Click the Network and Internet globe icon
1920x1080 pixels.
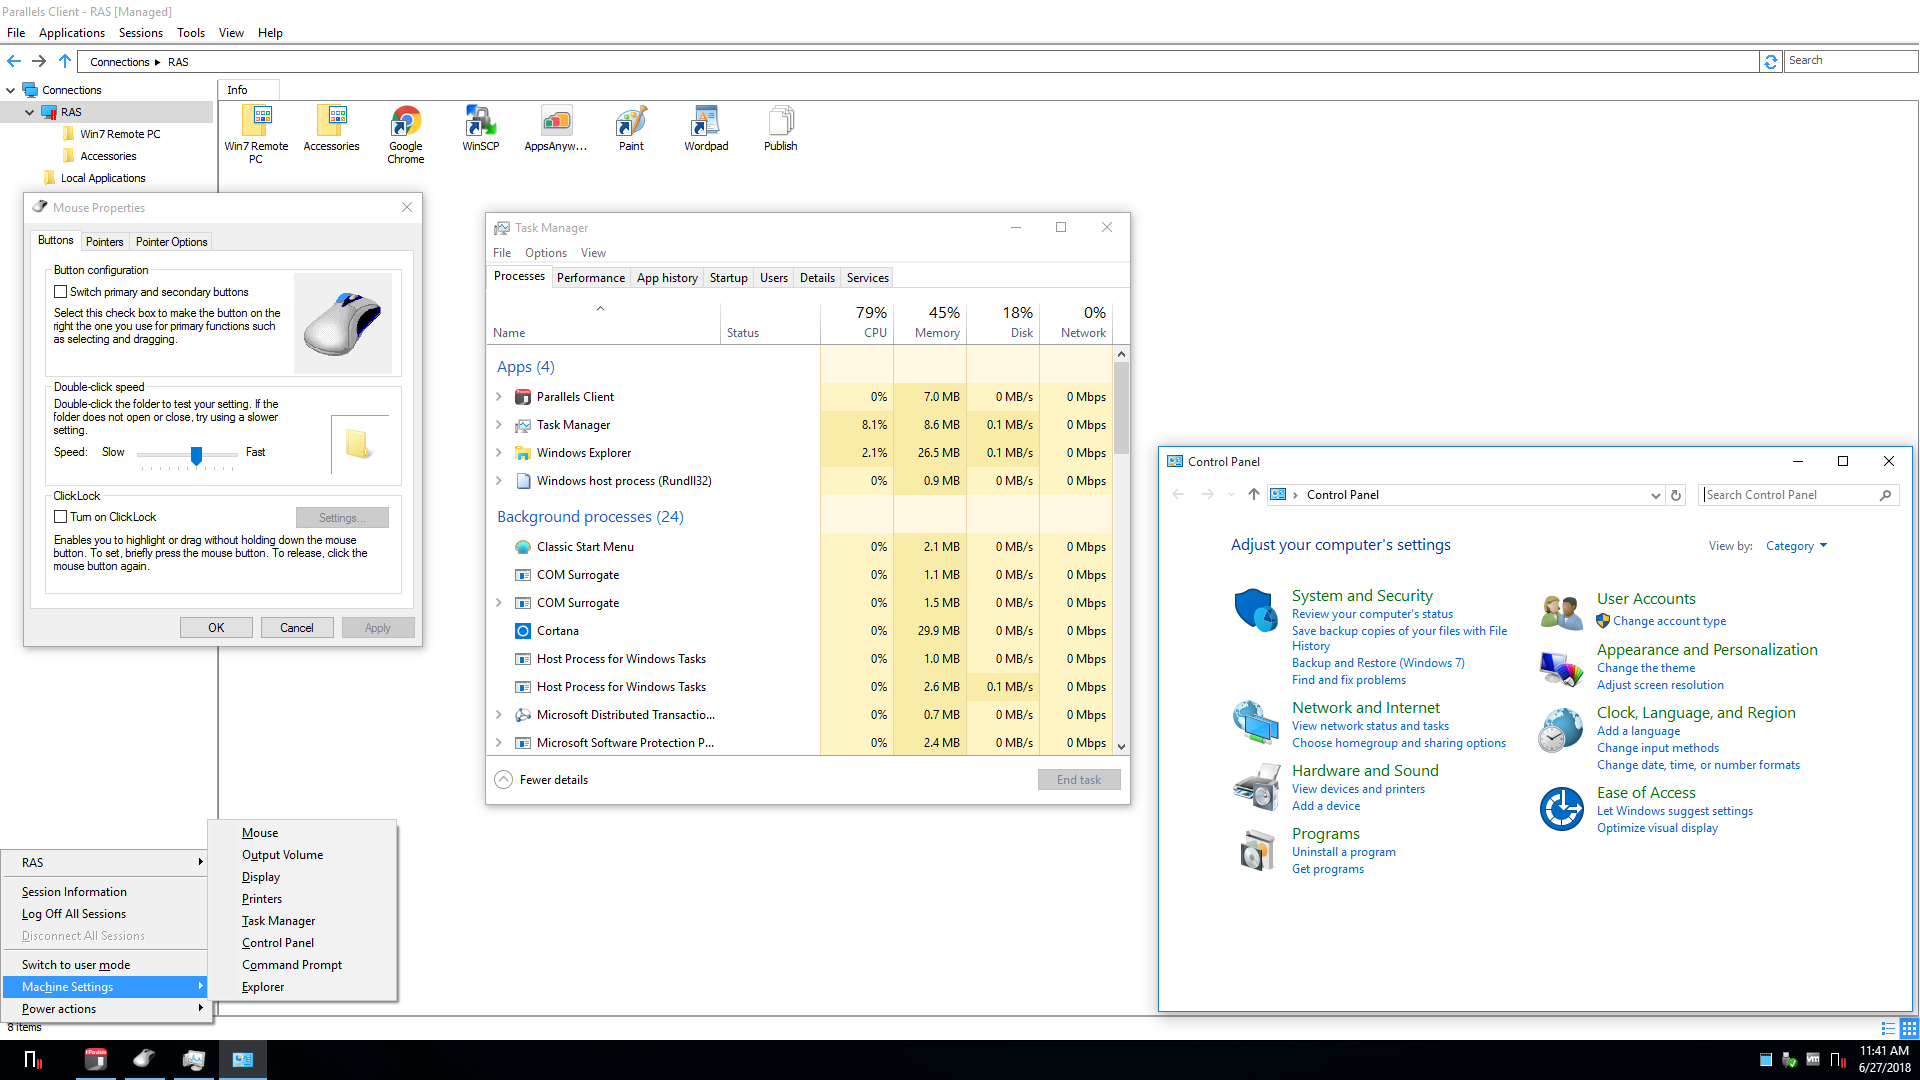pyautogui.click(x=1255, y=722)
